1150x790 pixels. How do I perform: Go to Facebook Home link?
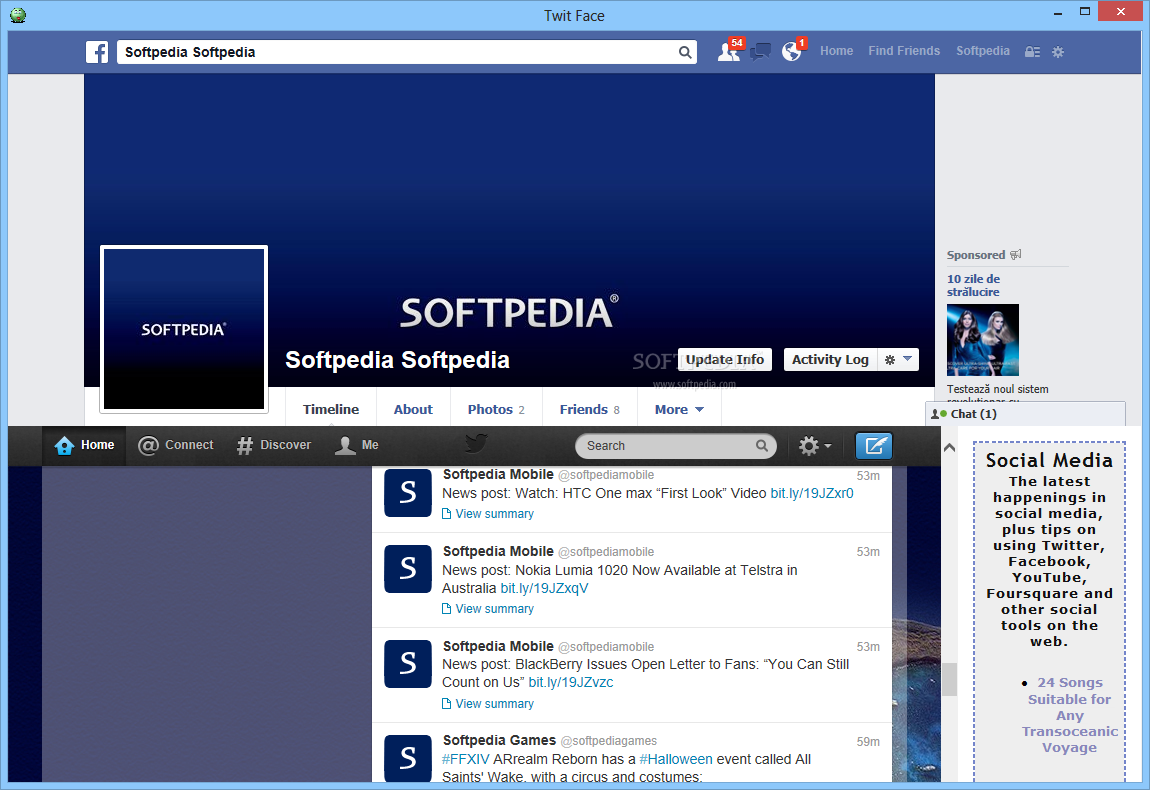click(836, 51)
